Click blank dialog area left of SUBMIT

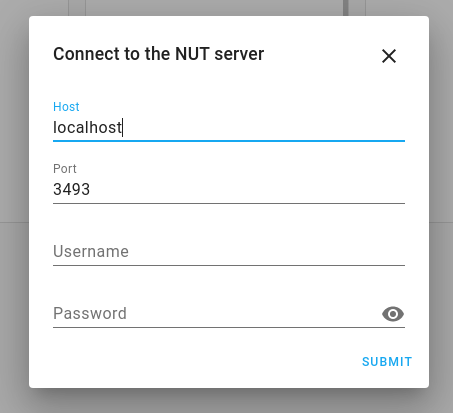200,362
